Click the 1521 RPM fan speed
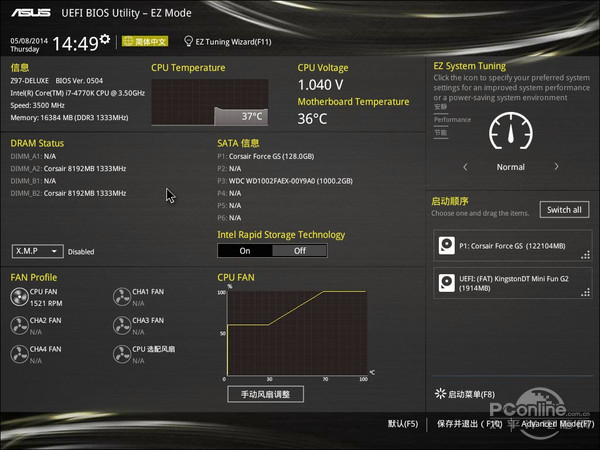Screen dimensions: 600x450 coord(46,303)
